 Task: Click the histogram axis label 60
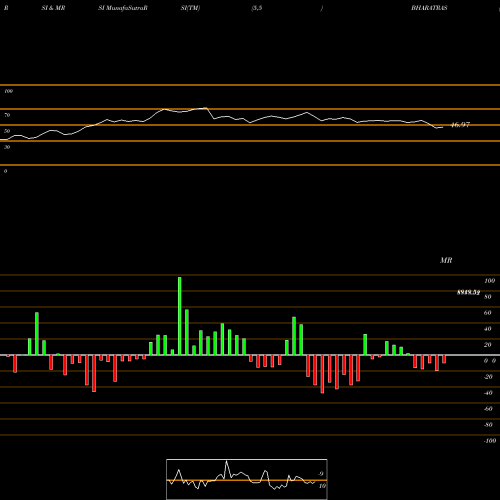point(488,313)
